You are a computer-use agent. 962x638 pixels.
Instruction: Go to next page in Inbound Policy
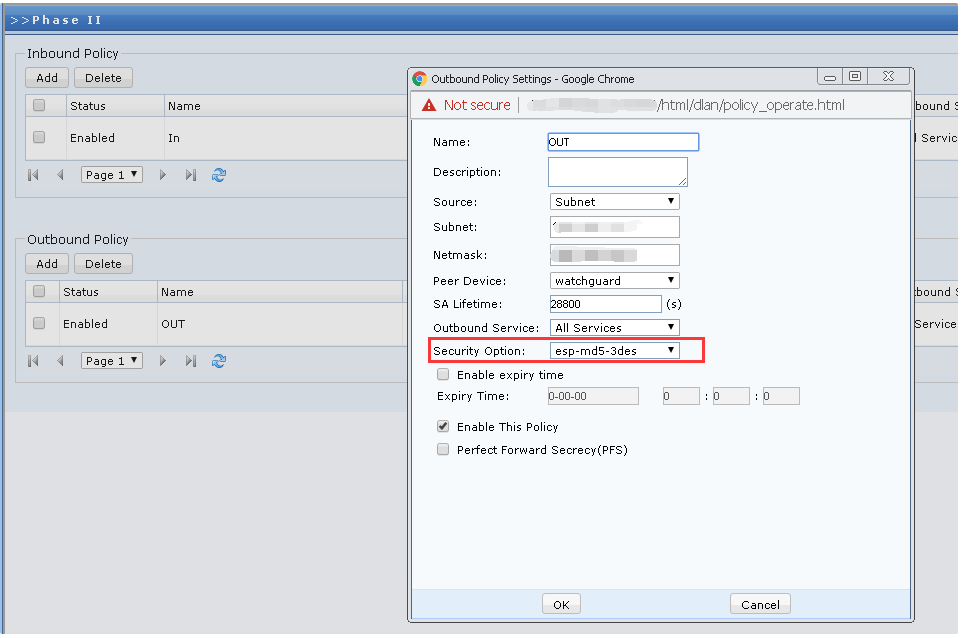click(x=163, y=175)
